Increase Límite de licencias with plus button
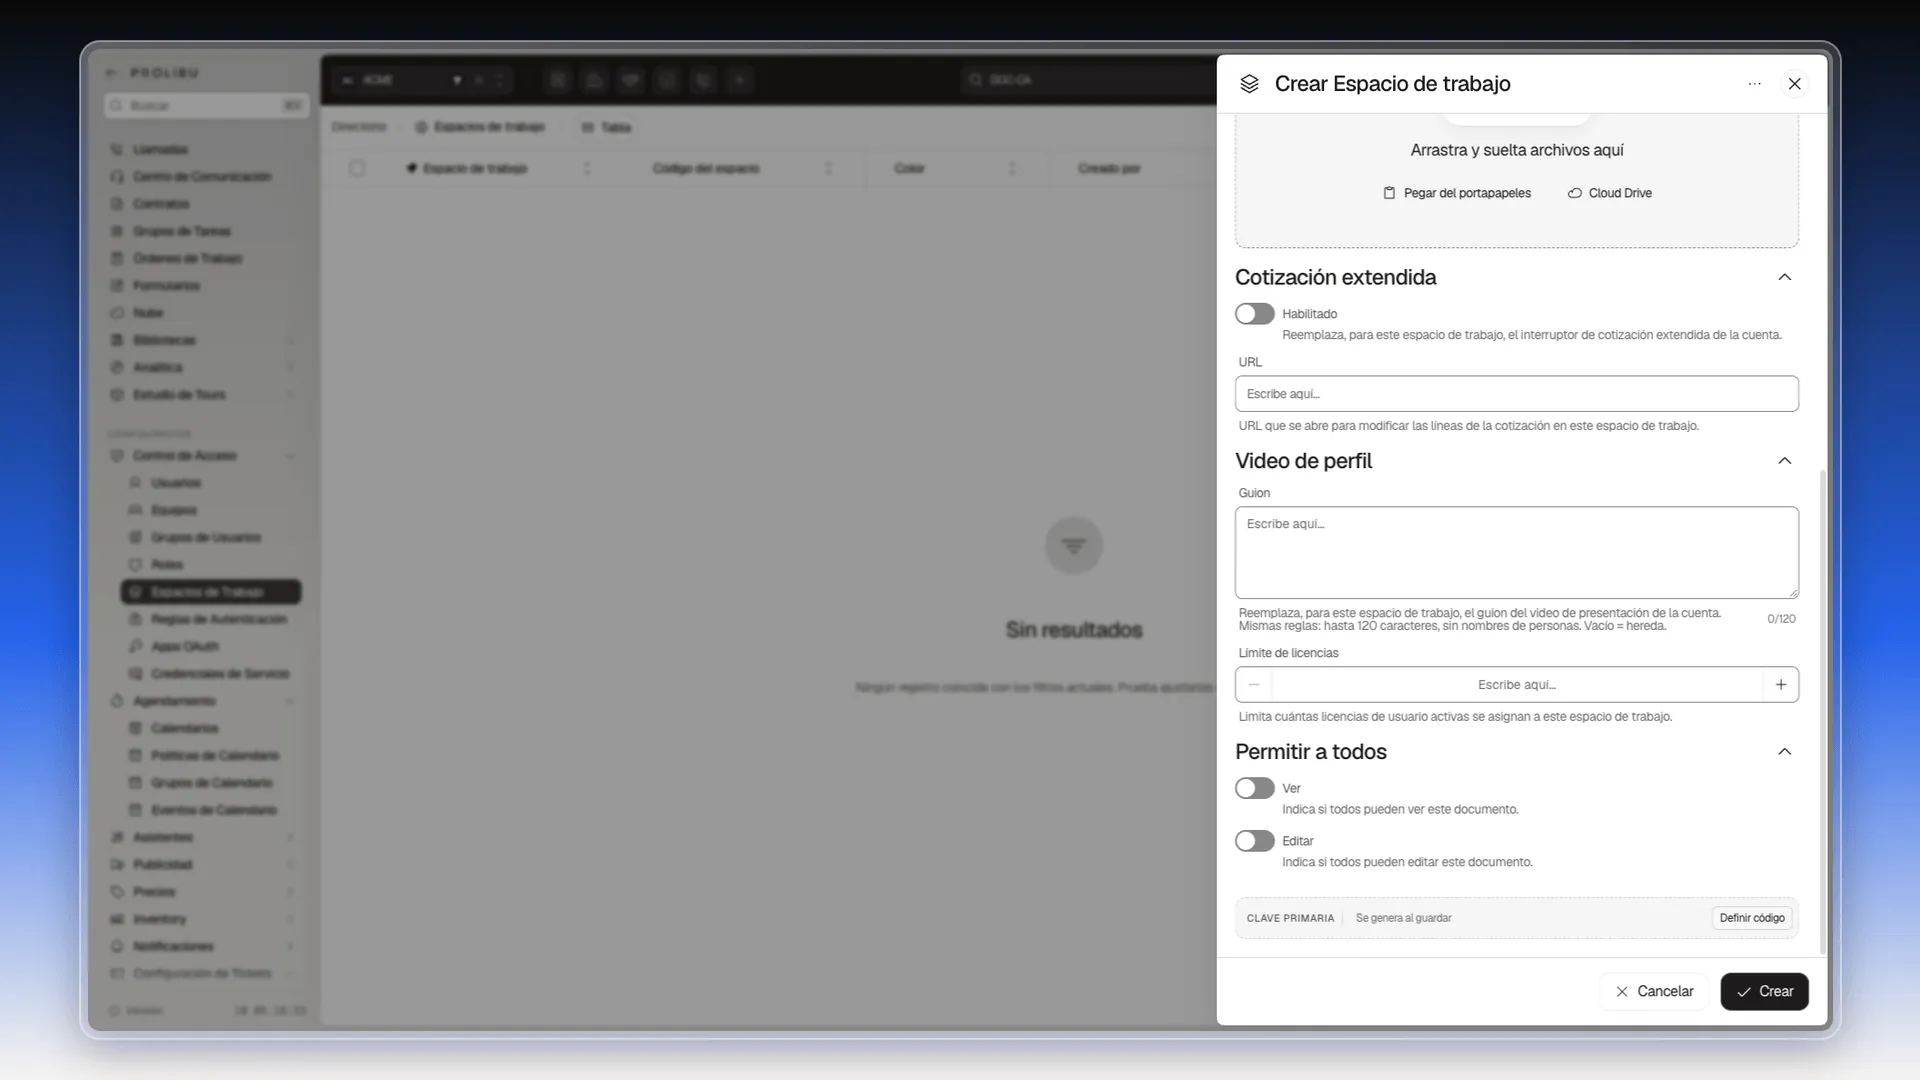This screenshot has height=1080, width=1920. tap(1781, 685)
